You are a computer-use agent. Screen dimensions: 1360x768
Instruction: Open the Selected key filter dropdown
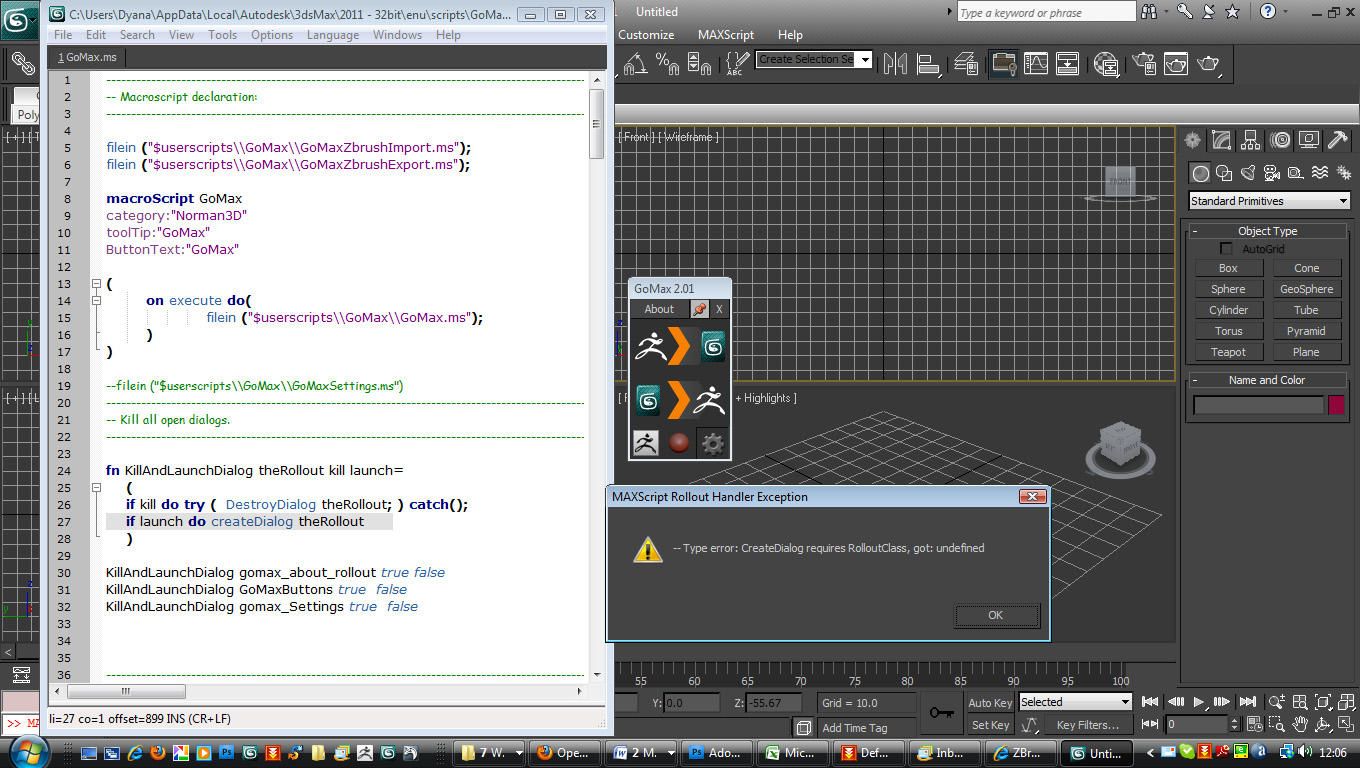[1075, 702]
